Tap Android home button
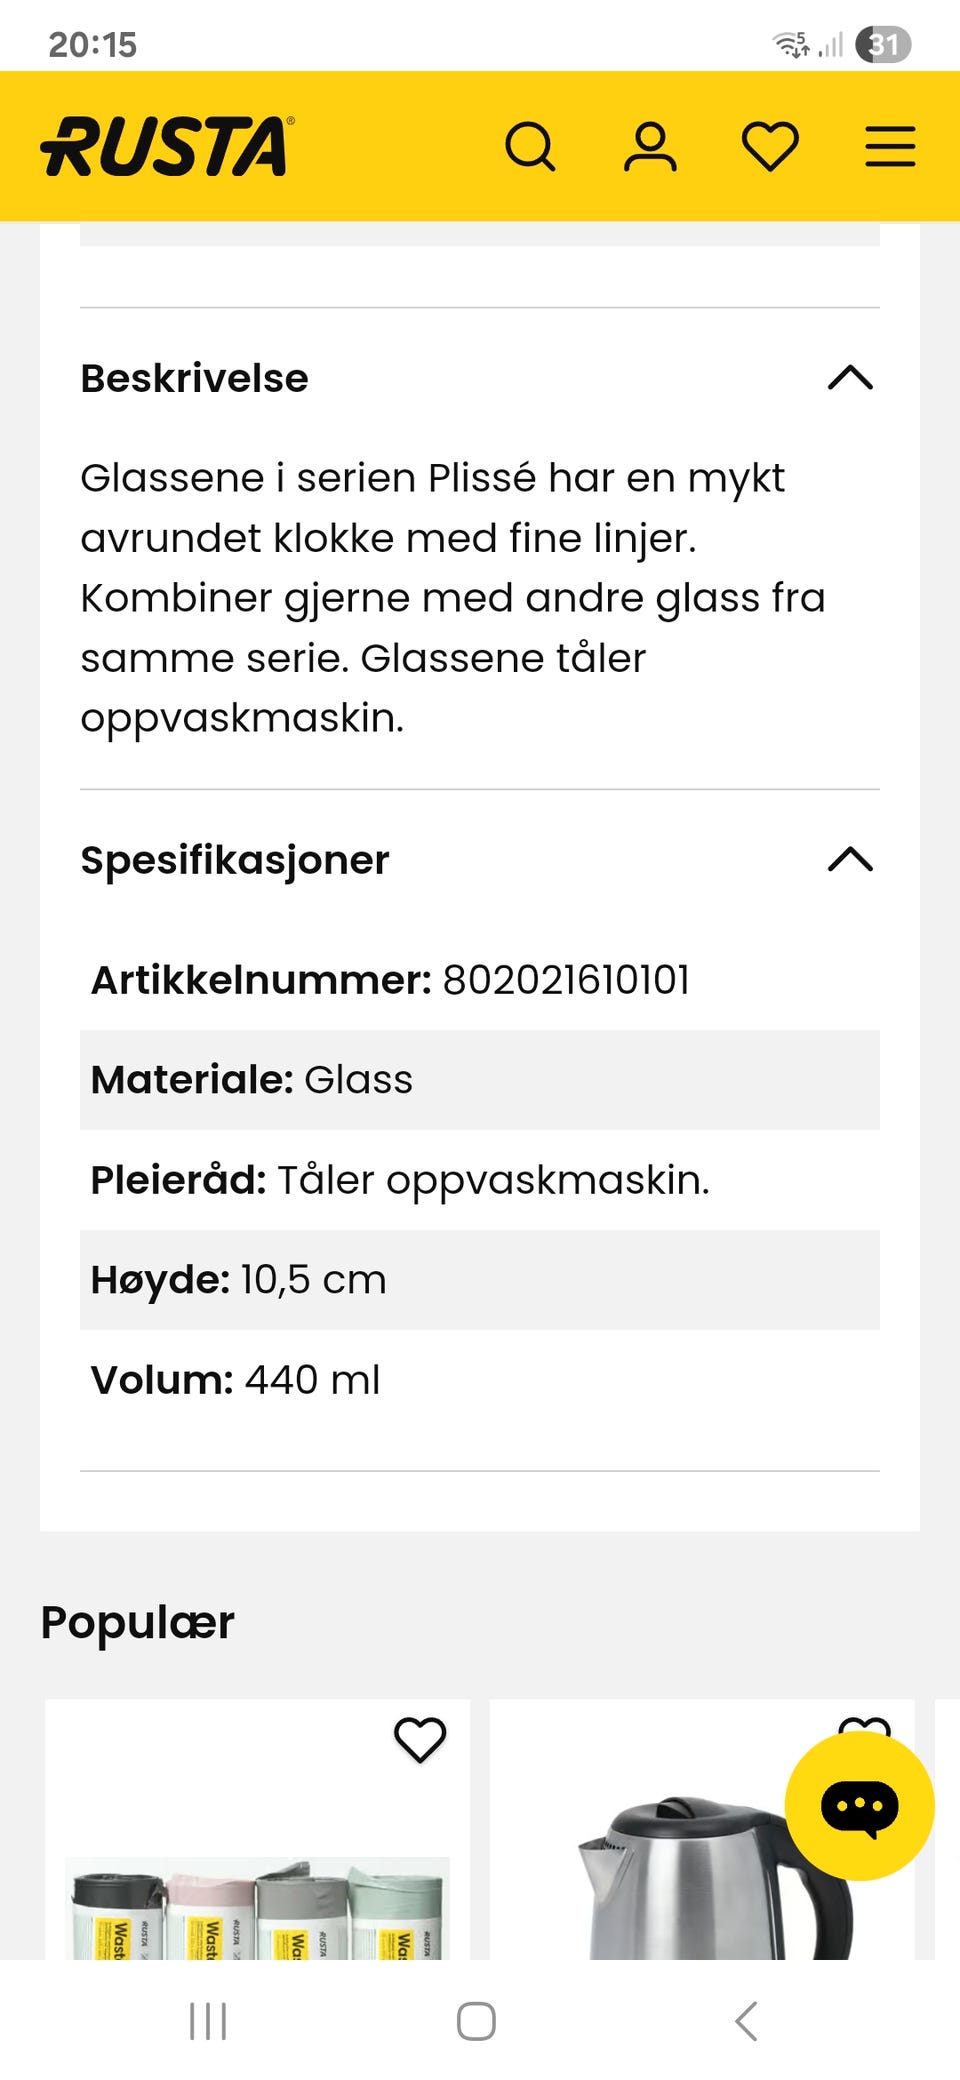 (x=476, y=2020)
